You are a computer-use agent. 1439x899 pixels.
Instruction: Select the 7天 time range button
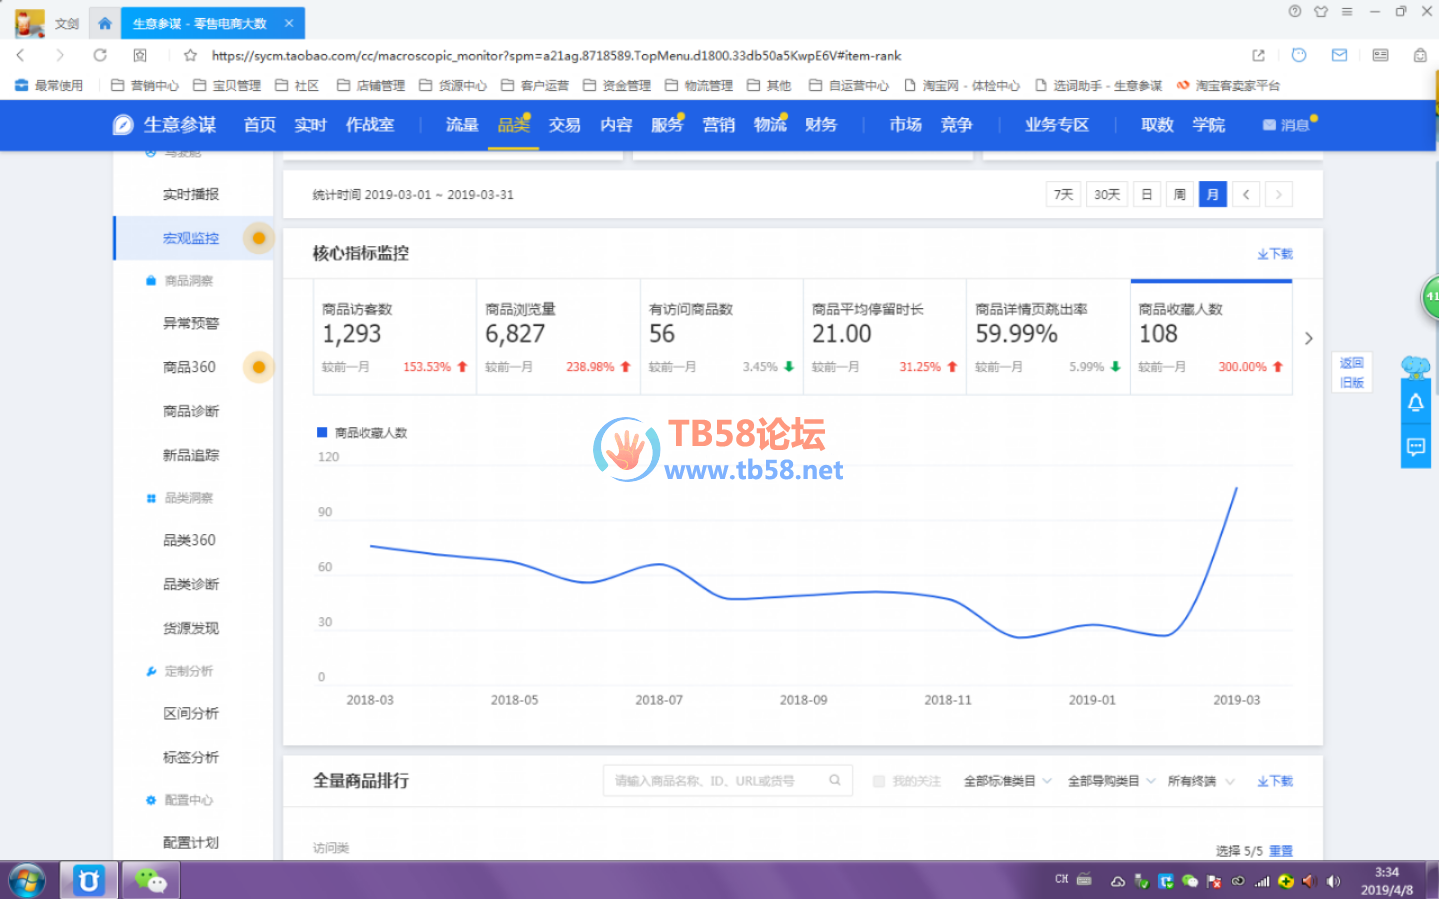click(x=1063, y=194)
